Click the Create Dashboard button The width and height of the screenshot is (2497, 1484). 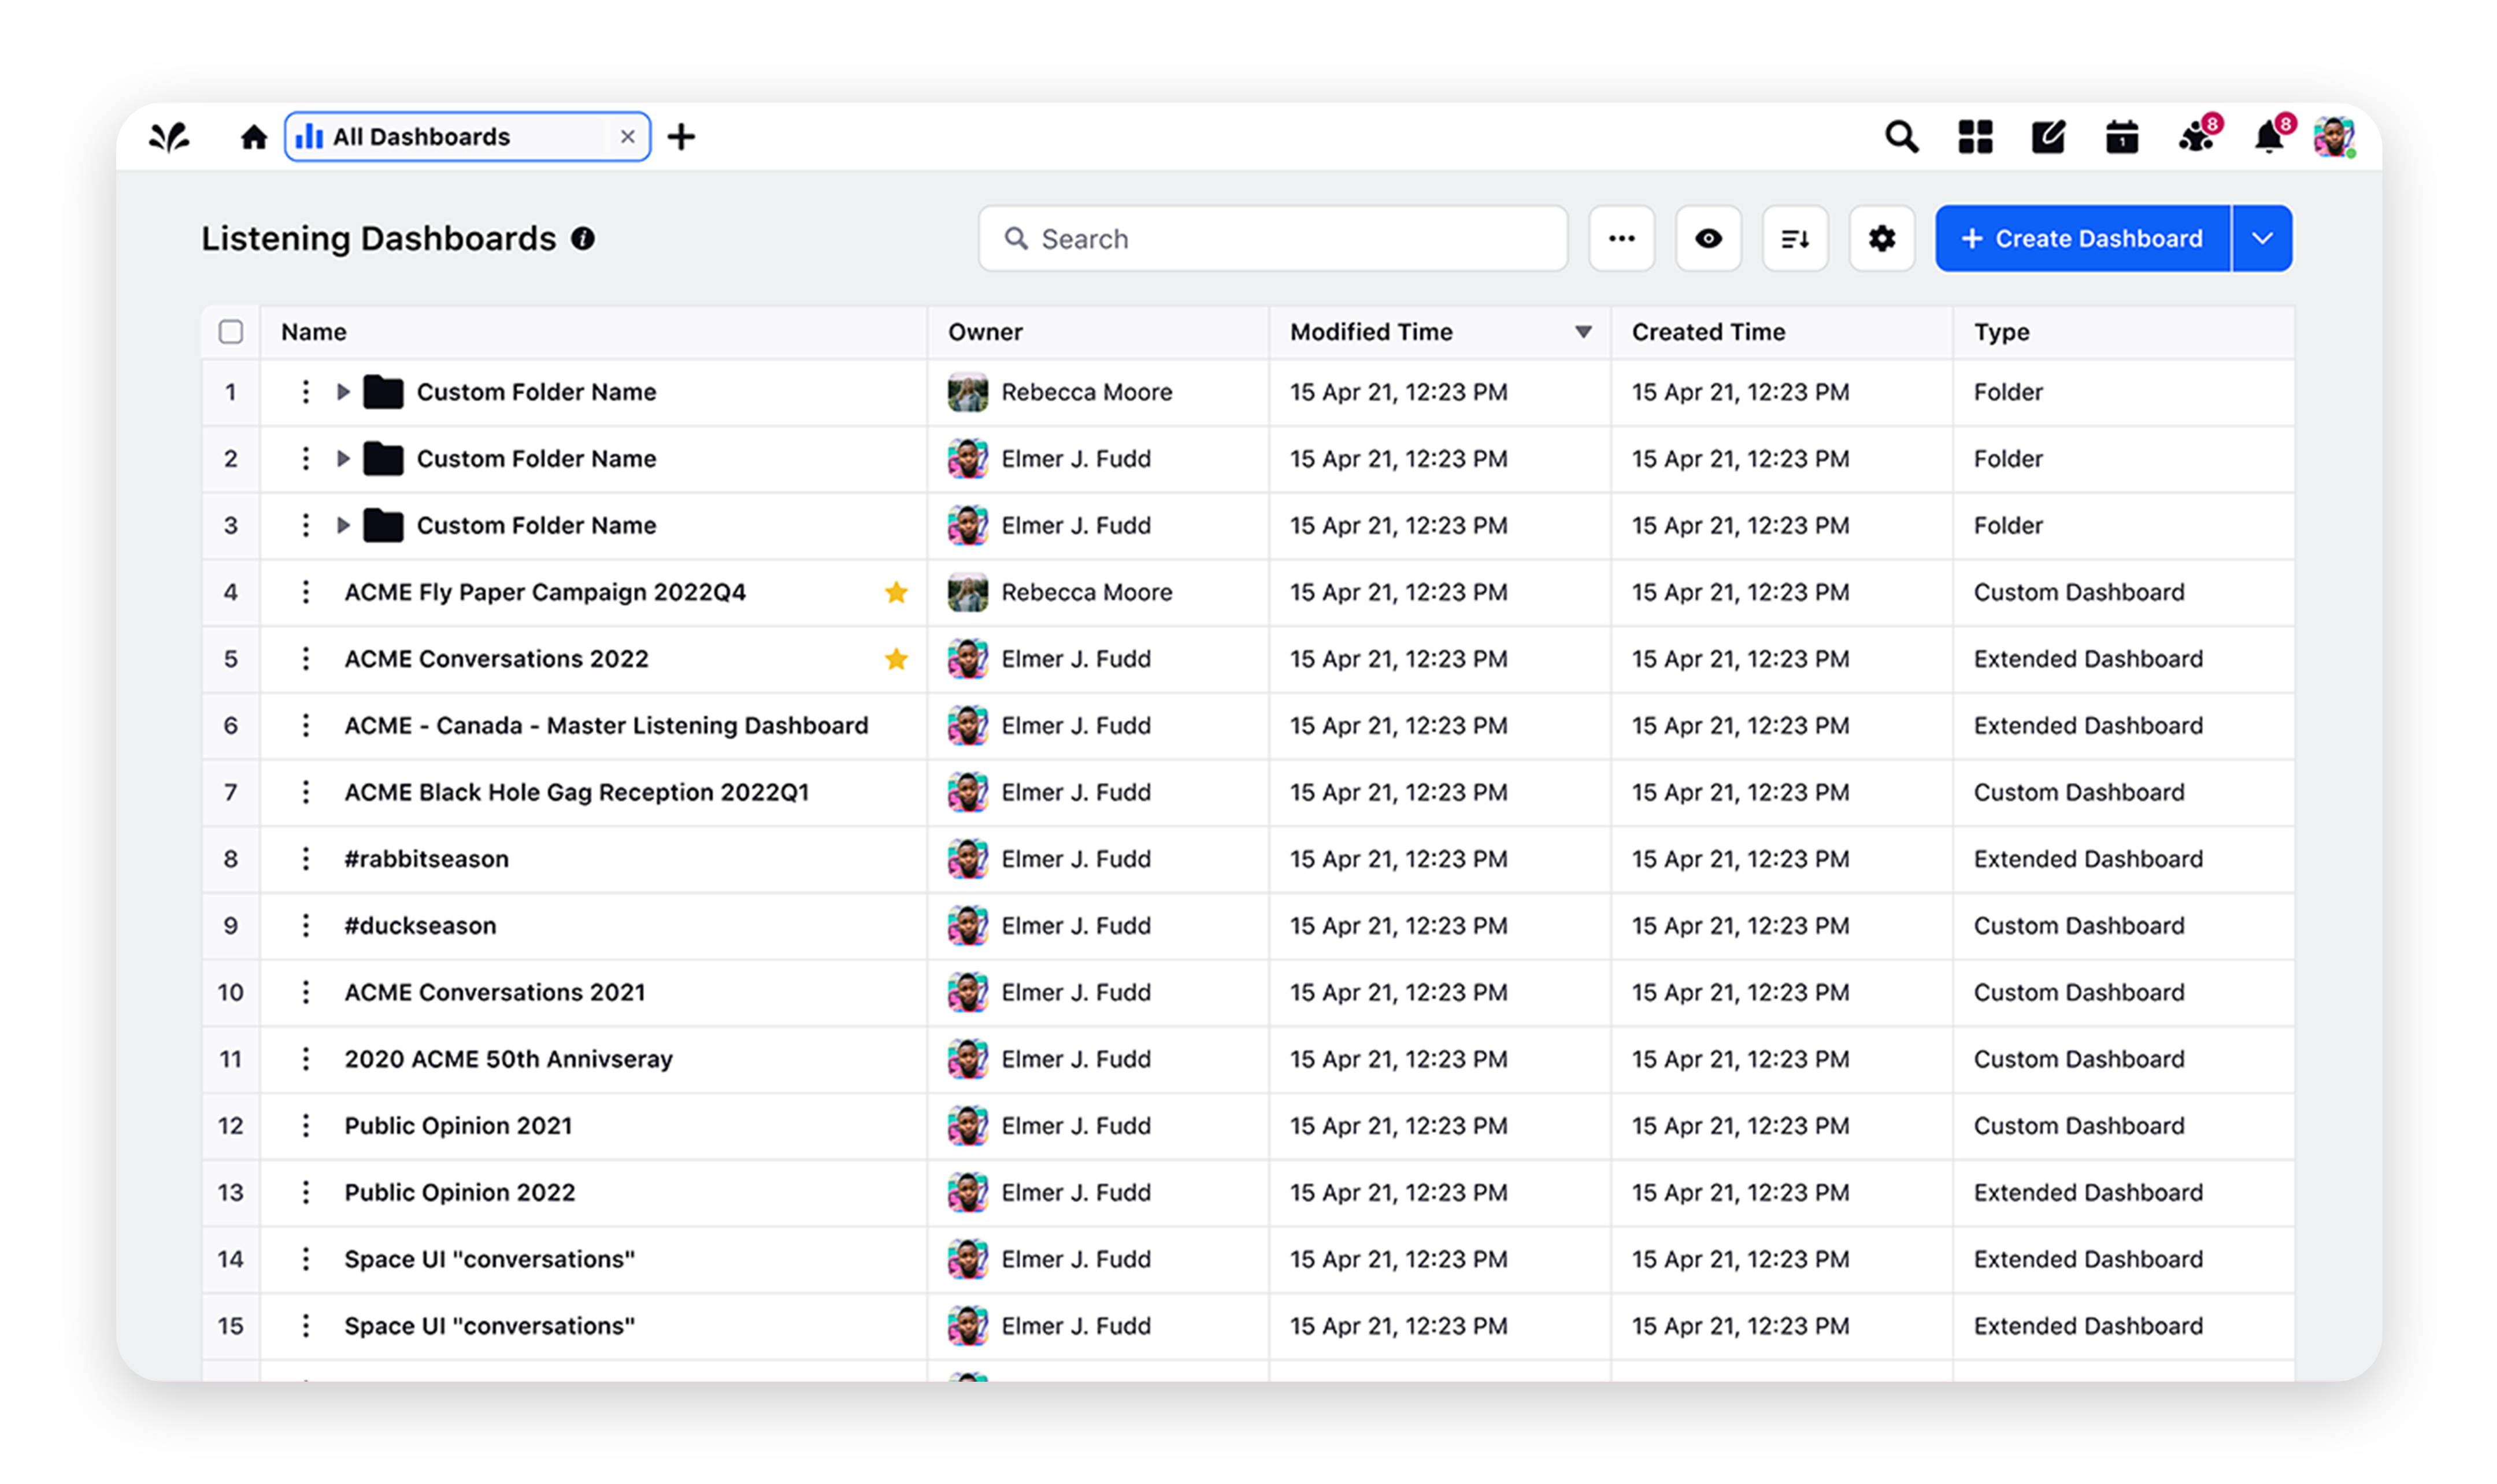pos(2083,238)
